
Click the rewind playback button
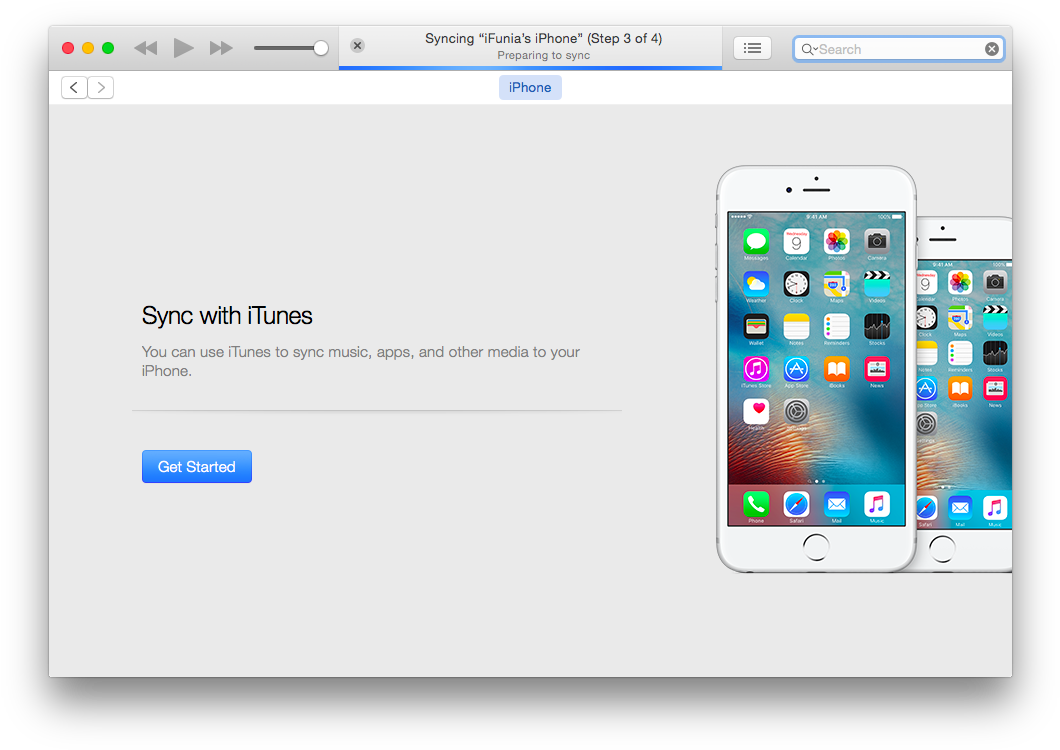click(145, 48)
